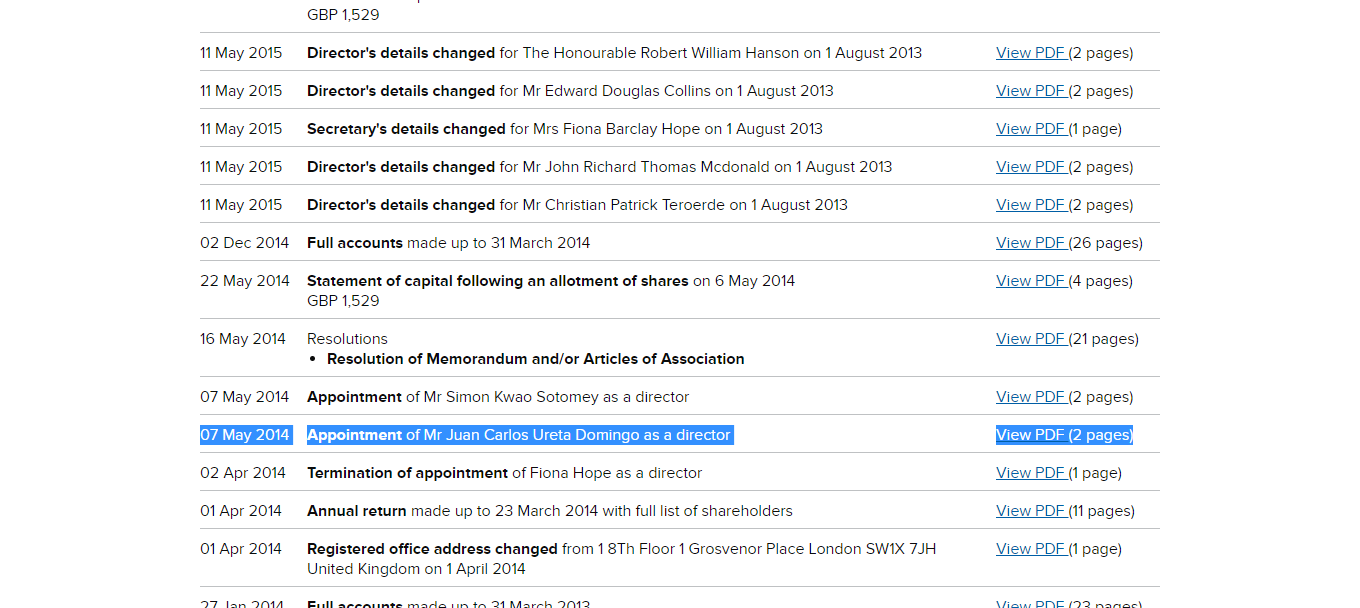
Task: Click the 16 May 2014 Resolutions heading
Action: [x=347, y=339]
